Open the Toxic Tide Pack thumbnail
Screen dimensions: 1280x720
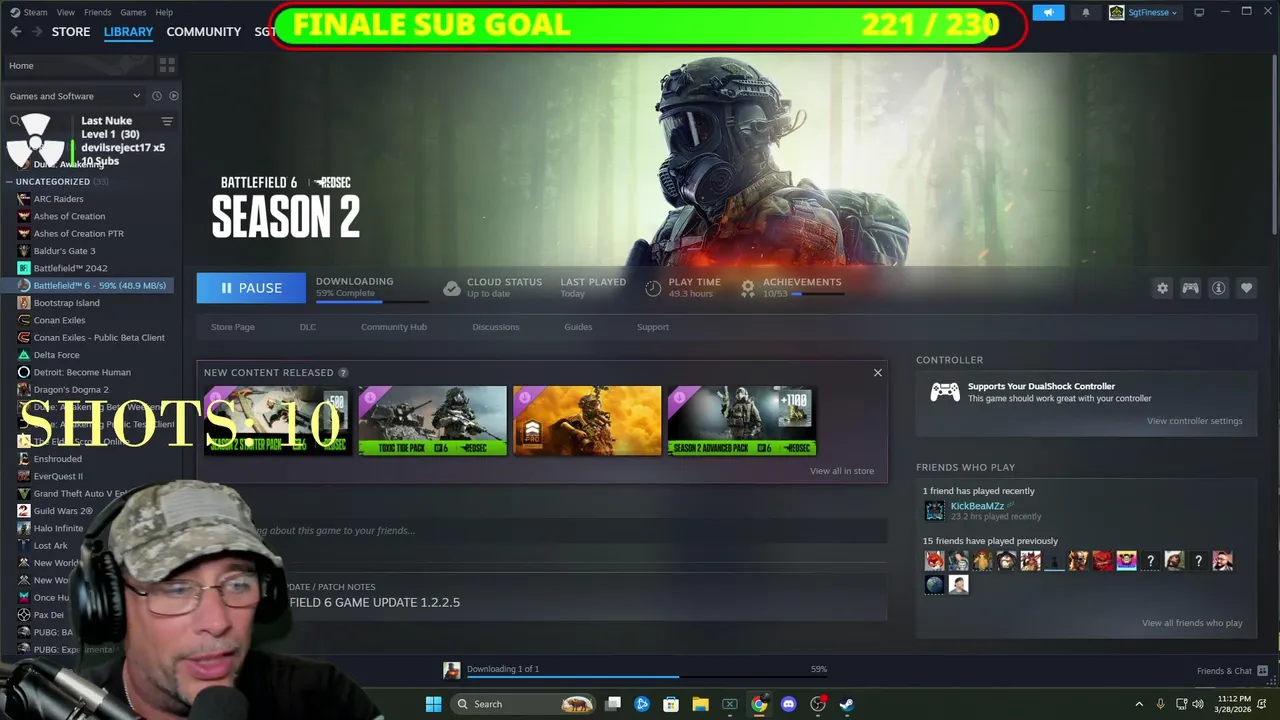click(432, 421)
